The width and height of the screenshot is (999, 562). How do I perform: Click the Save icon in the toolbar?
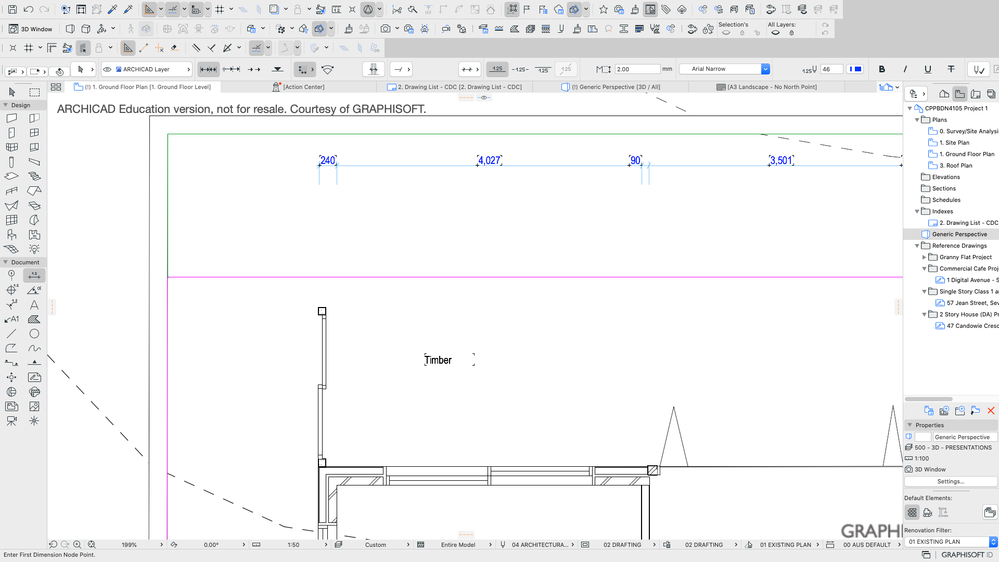pyautogui.click(x=12, y=9)
